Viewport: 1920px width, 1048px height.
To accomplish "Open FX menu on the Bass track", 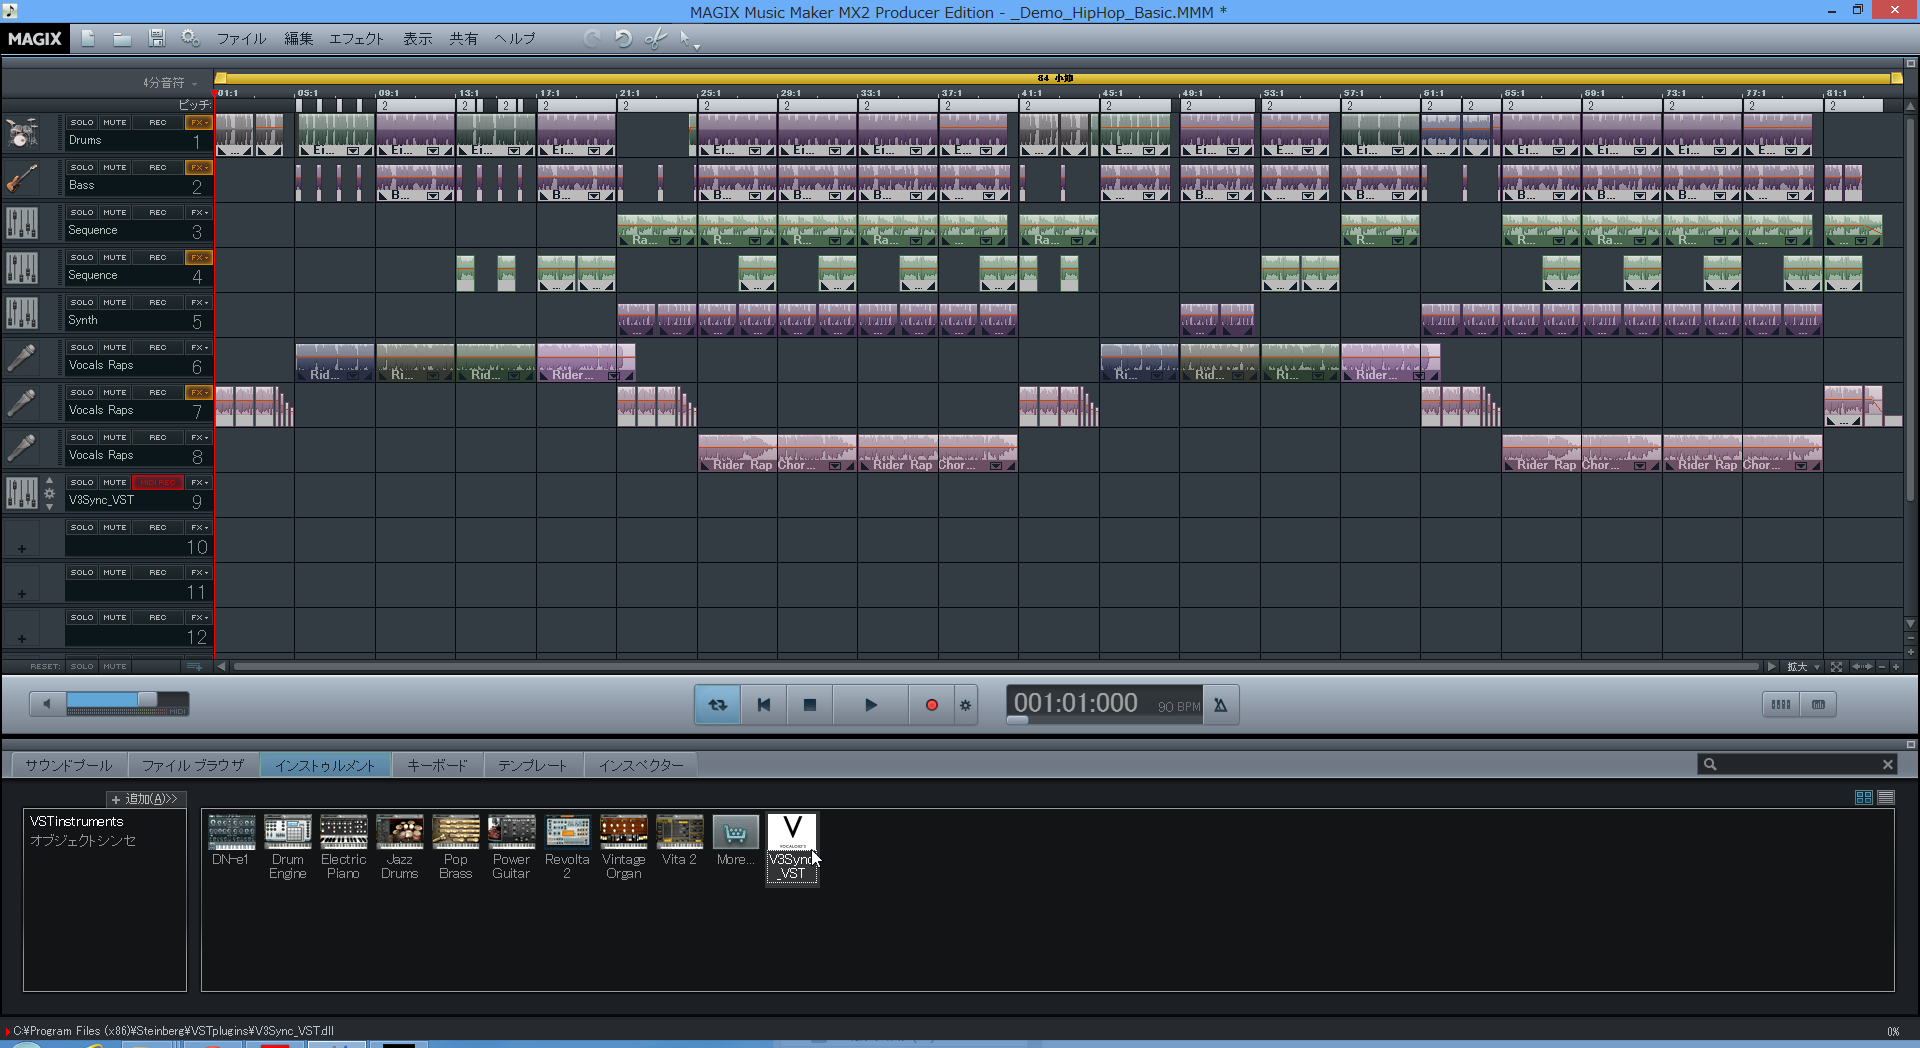I will [199, 168].
